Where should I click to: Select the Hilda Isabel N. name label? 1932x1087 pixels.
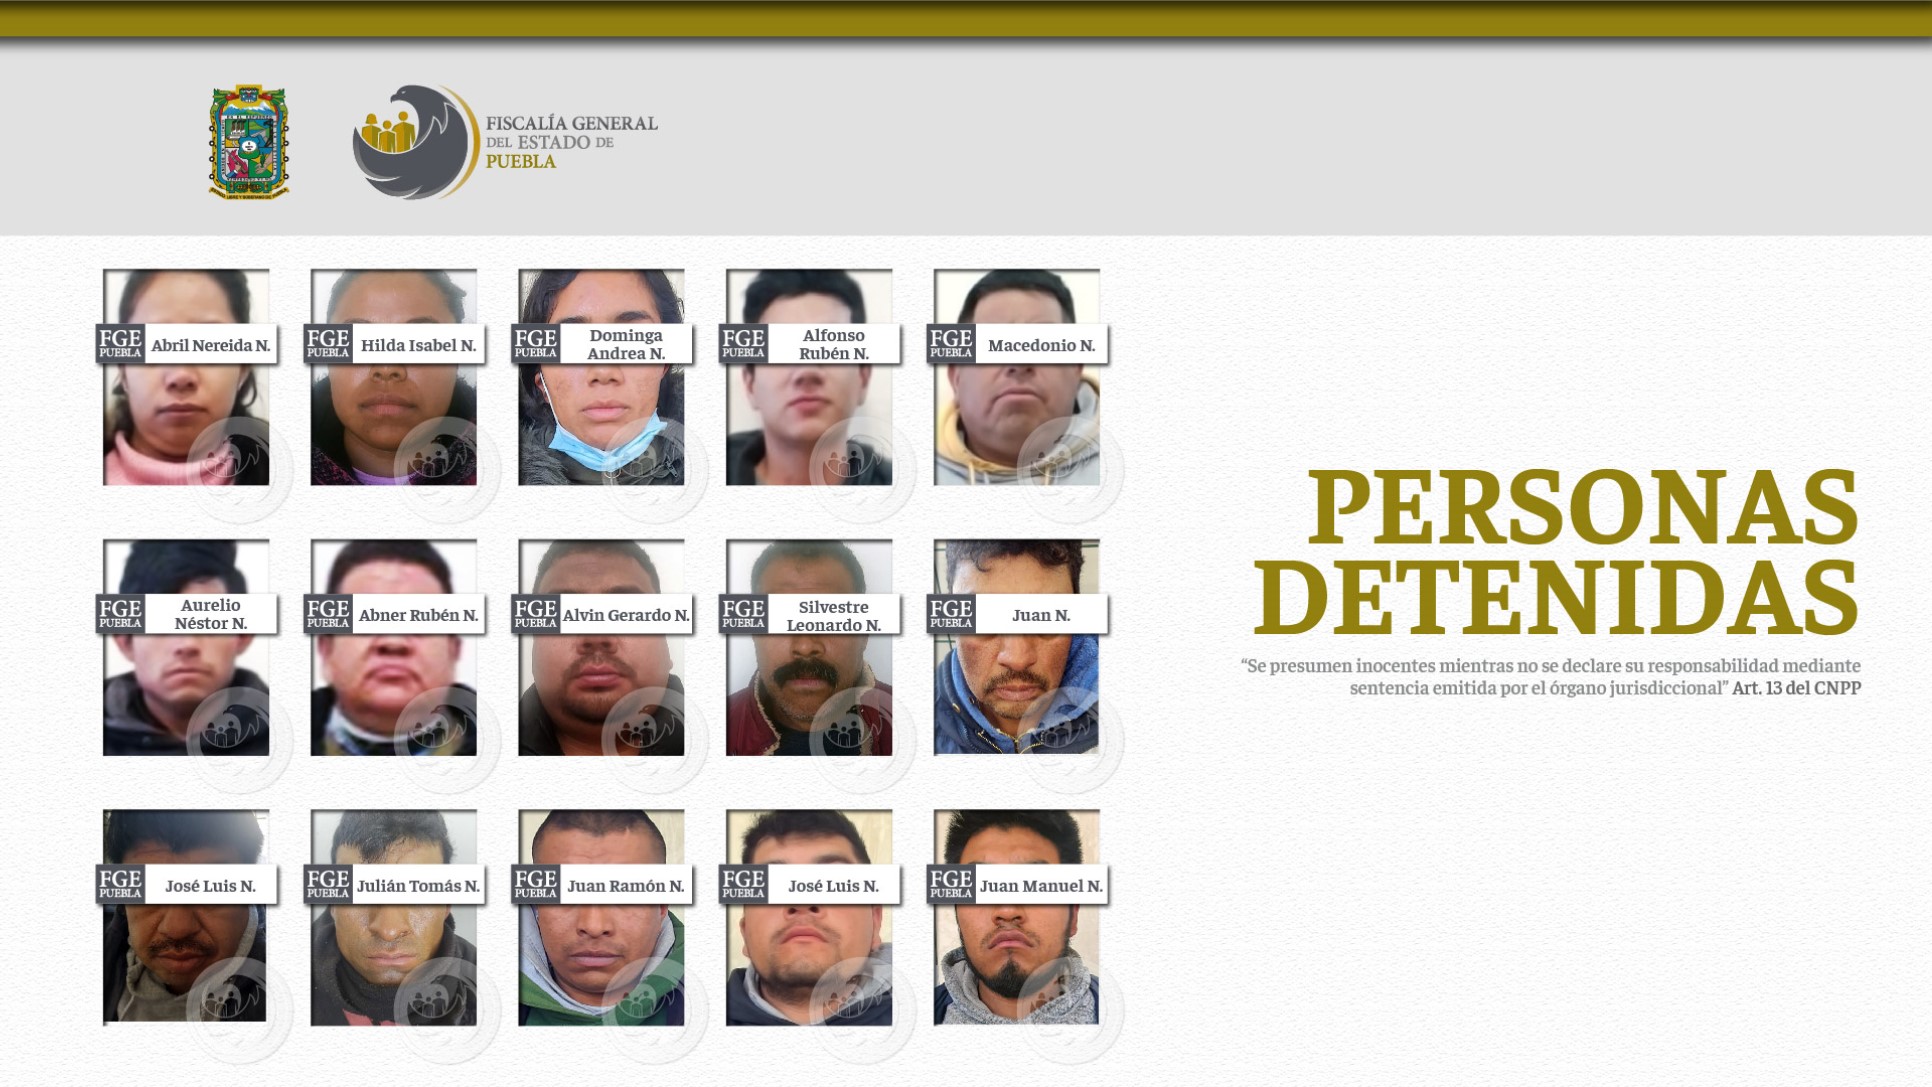point(418,345)
